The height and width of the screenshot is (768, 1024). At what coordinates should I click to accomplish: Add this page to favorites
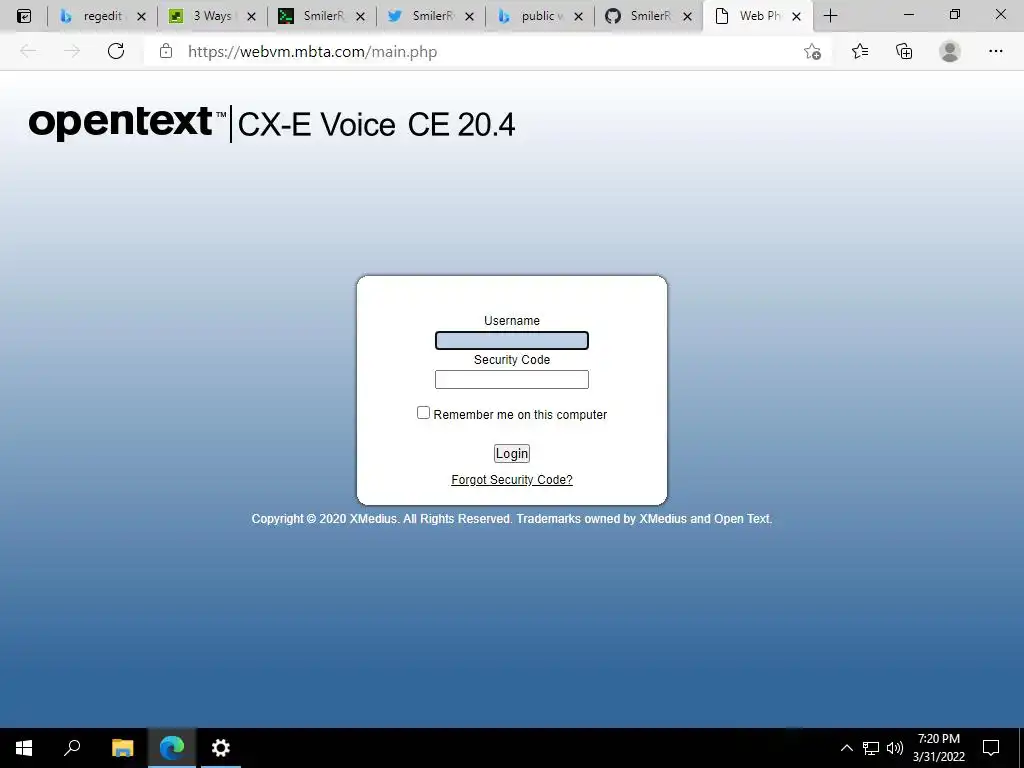[812, 52]
